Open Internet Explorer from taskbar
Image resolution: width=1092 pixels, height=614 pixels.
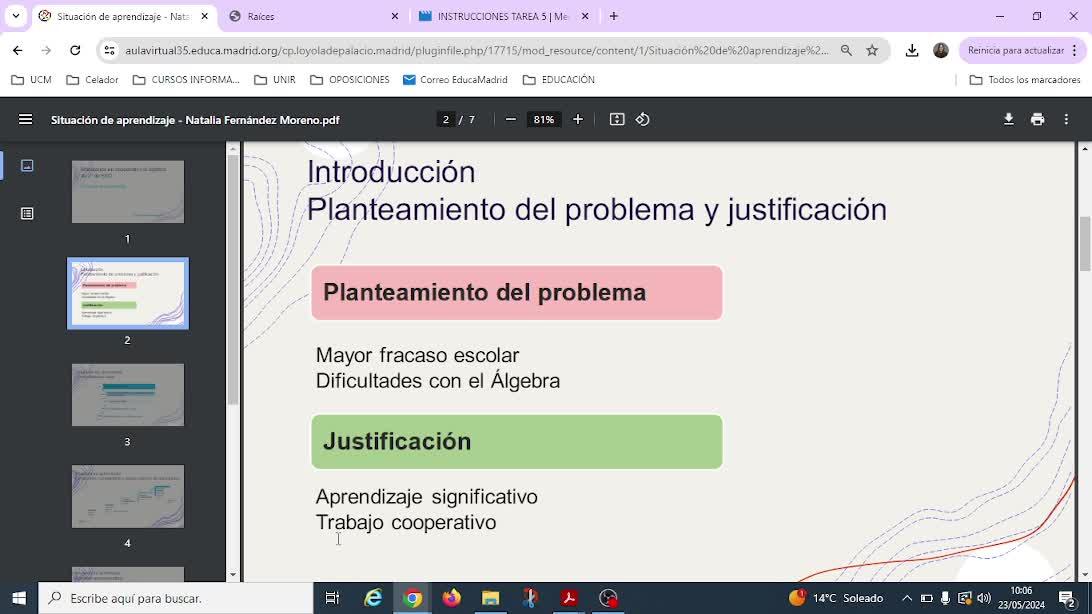(x=373, y=598)
